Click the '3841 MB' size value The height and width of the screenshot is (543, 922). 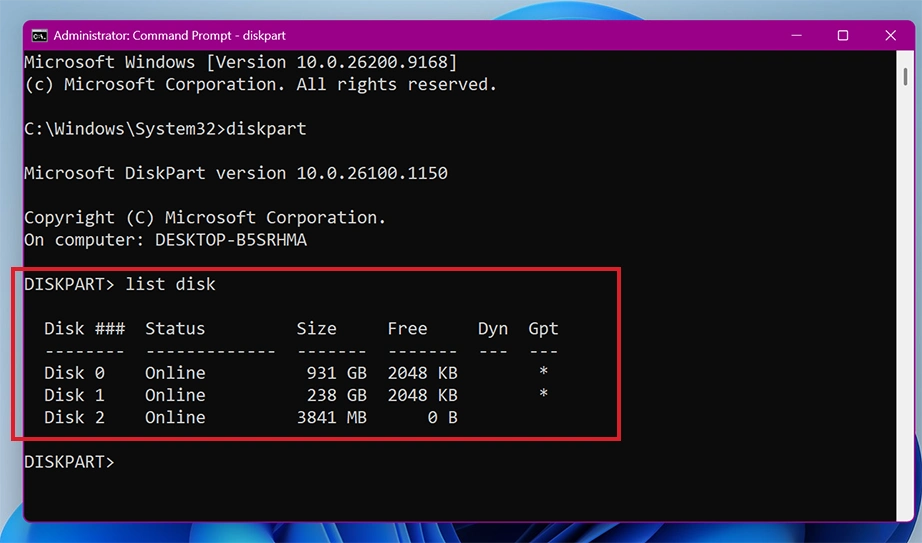pos(332,418)
